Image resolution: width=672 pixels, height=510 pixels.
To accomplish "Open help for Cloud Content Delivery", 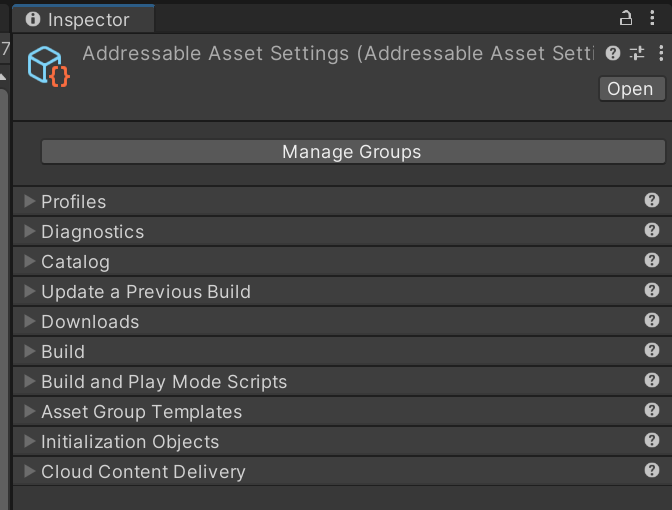I will tap(652, 471).
